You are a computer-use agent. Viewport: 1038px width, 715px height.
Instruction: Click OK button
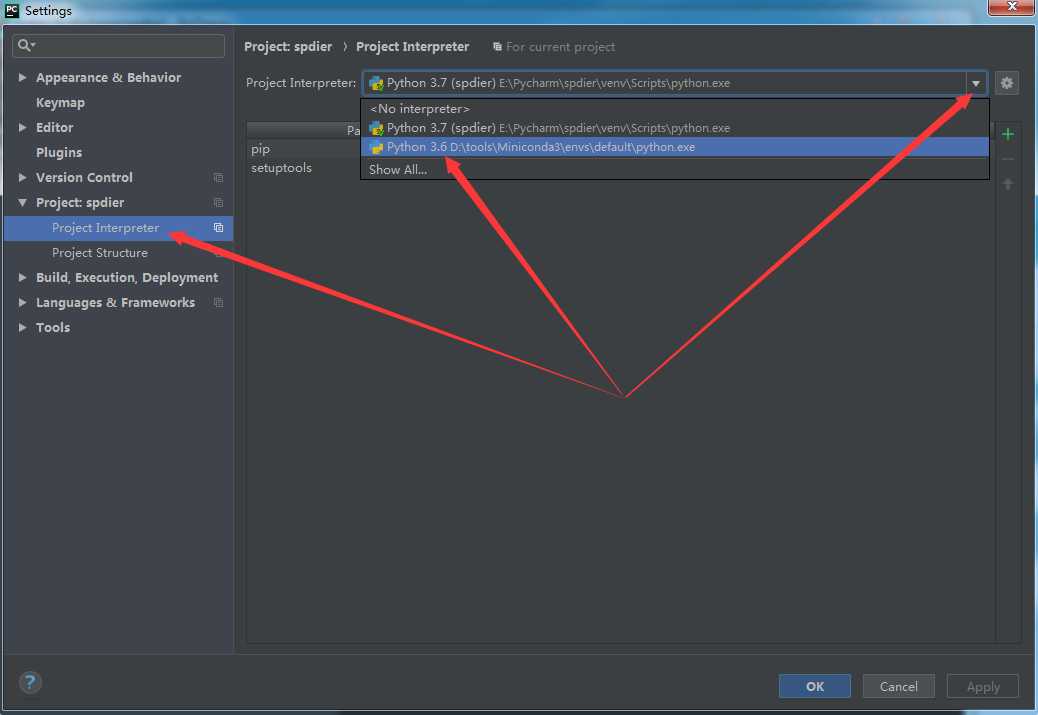pyautogui.click(x=814, y=687)
